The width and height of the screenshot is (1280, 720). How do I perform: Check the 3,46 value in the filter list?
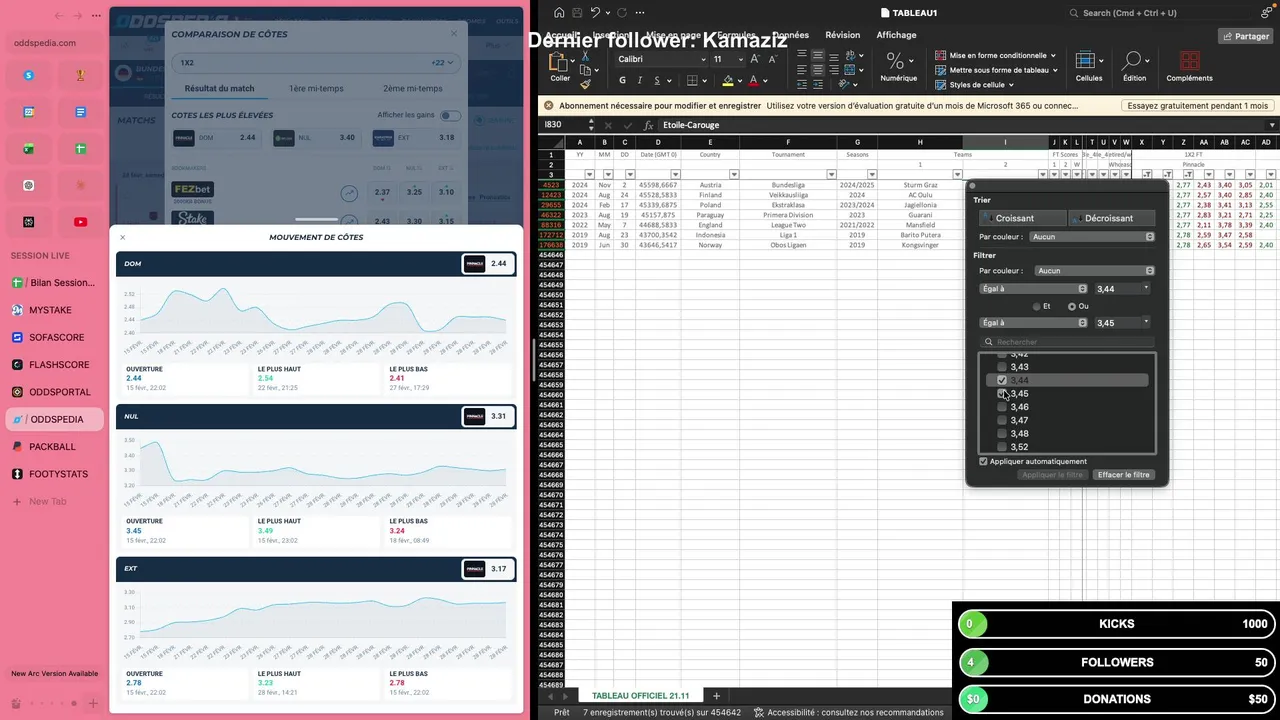(x=1002, y=407)
